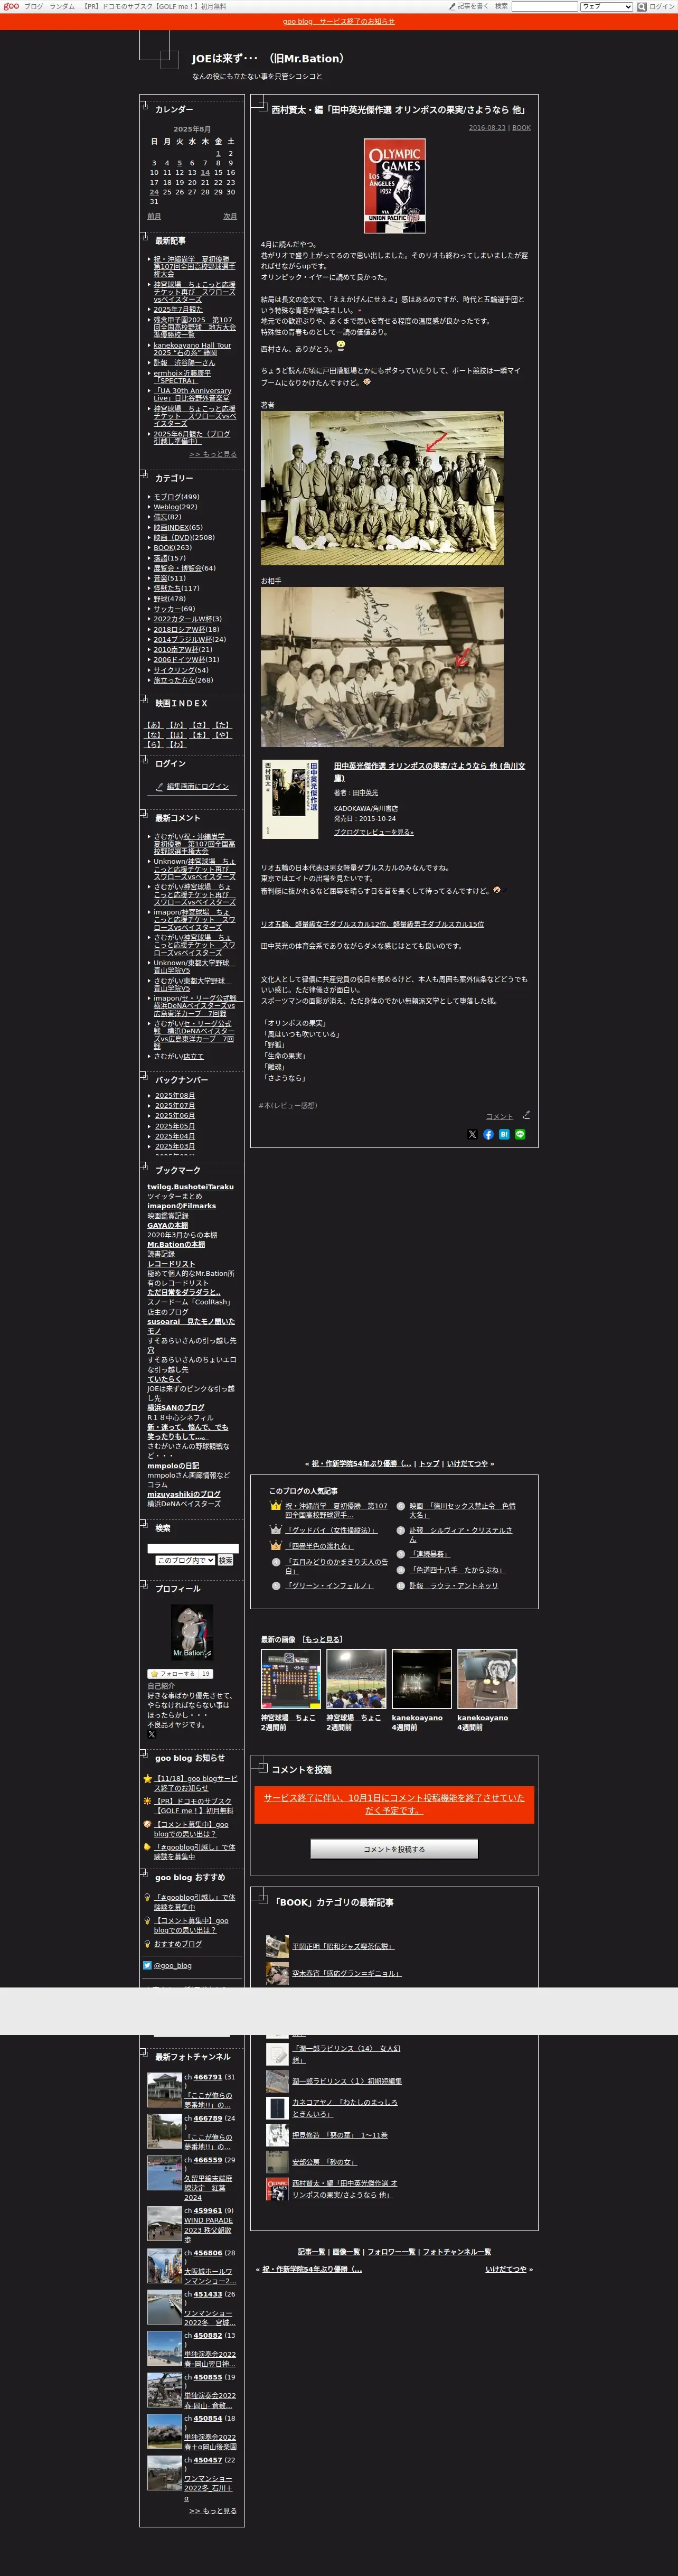Click the フォローする star button

pyautogui.click(x=179, y=1673)
